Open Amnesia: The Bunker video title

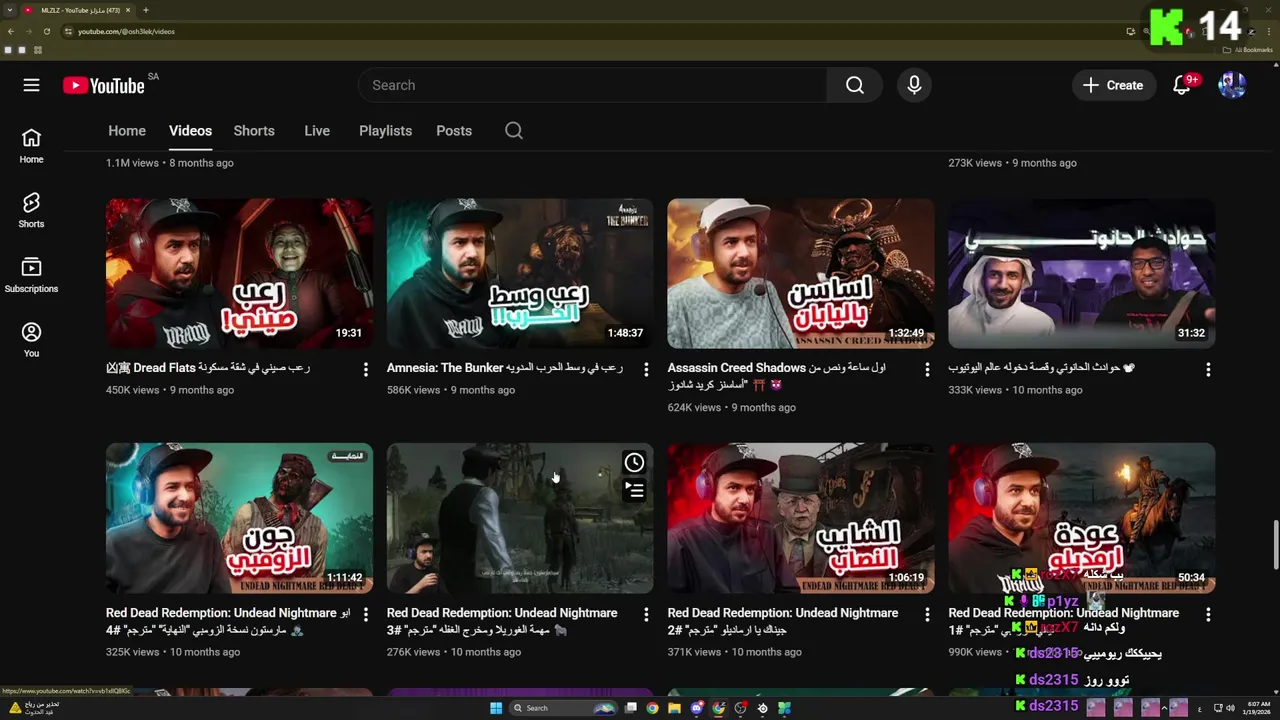504,368
